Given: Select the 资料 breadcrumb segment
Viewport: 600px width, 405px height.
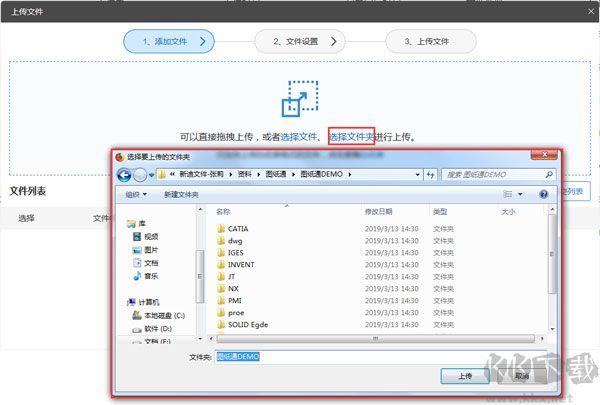Looking at the screenshot, I should tap(245, 174).
